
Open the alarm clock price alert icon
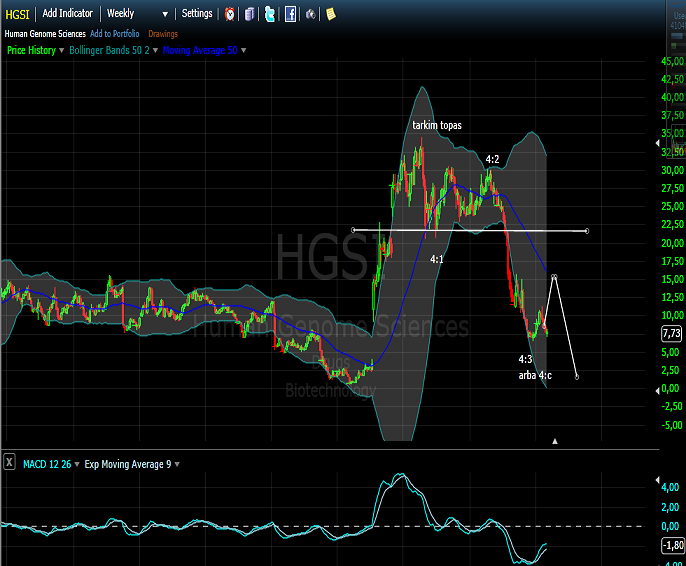229,14
